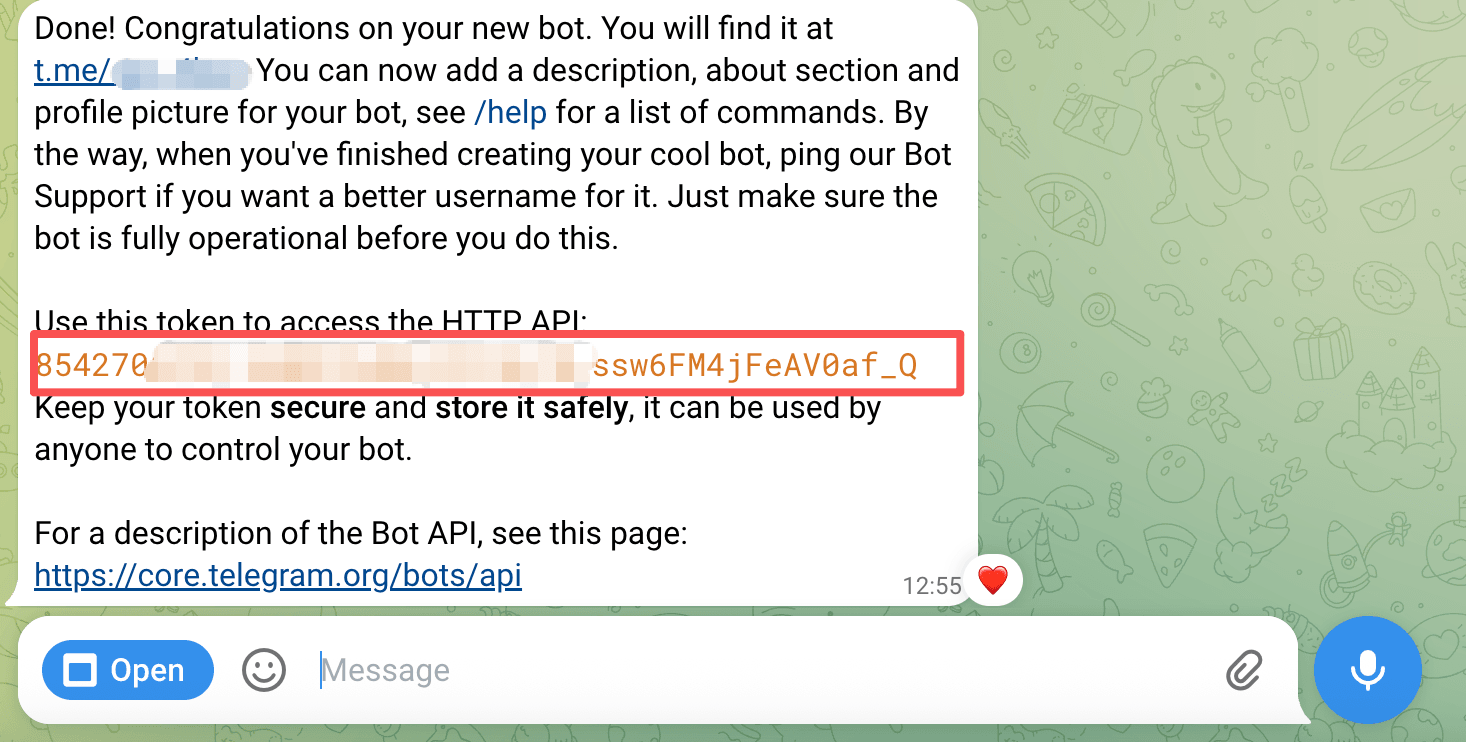Screen dimensions: 1466x742
Task: Click the red heart reaction on message
Action: click(992, 581)
